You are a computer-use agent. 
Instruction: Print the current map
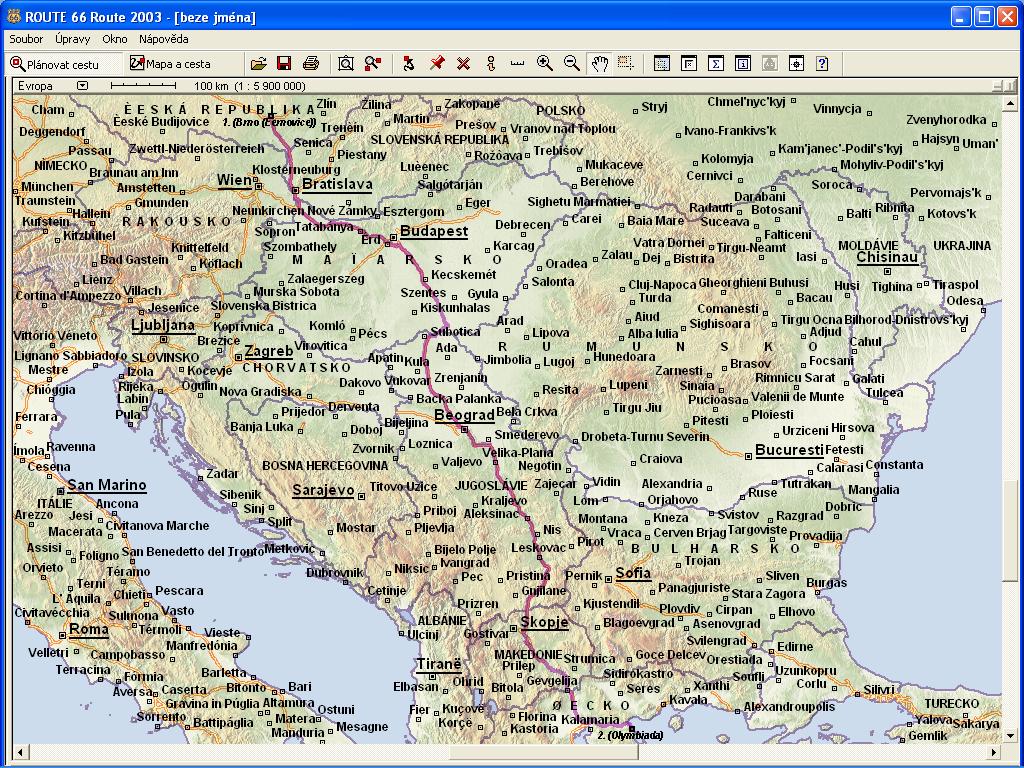coord(311,63)
